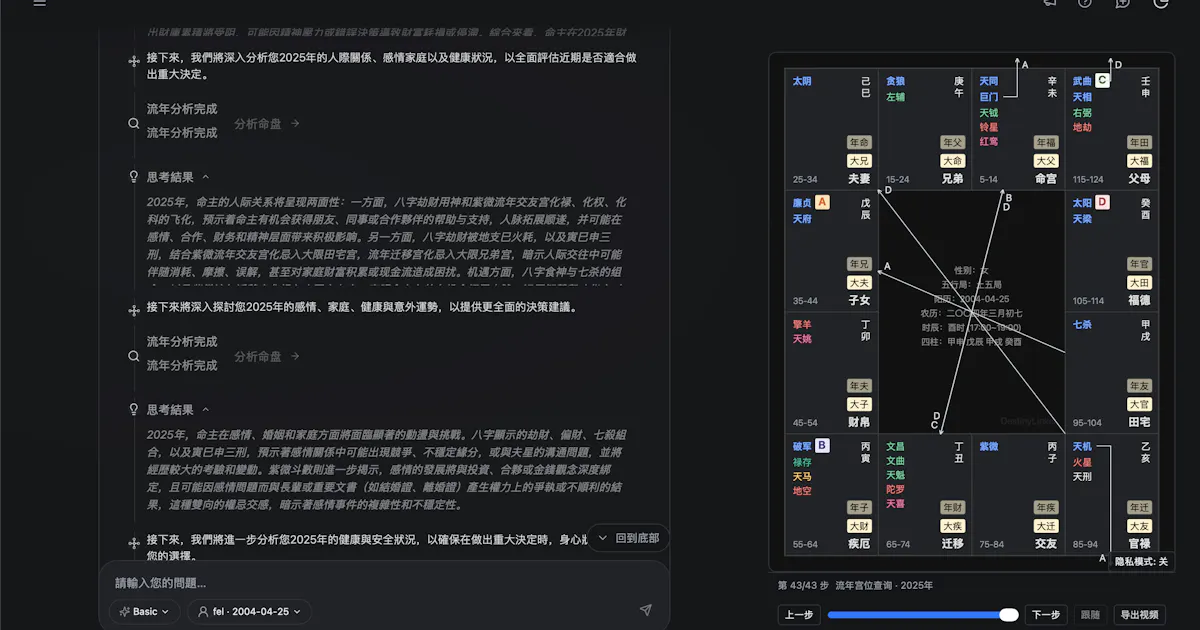Select the 迁移 palace label
The height and width of the screenshot is (630, 1200).
[x=952, y=544]
